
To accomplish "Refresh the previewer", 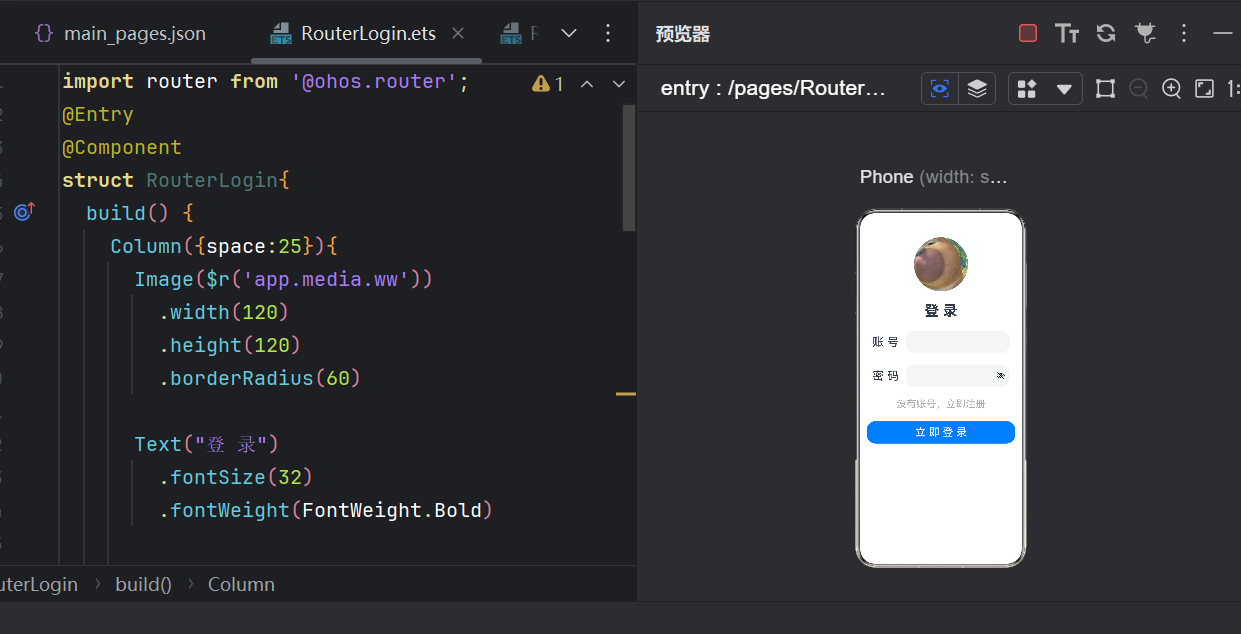I will click(1106, 33).
